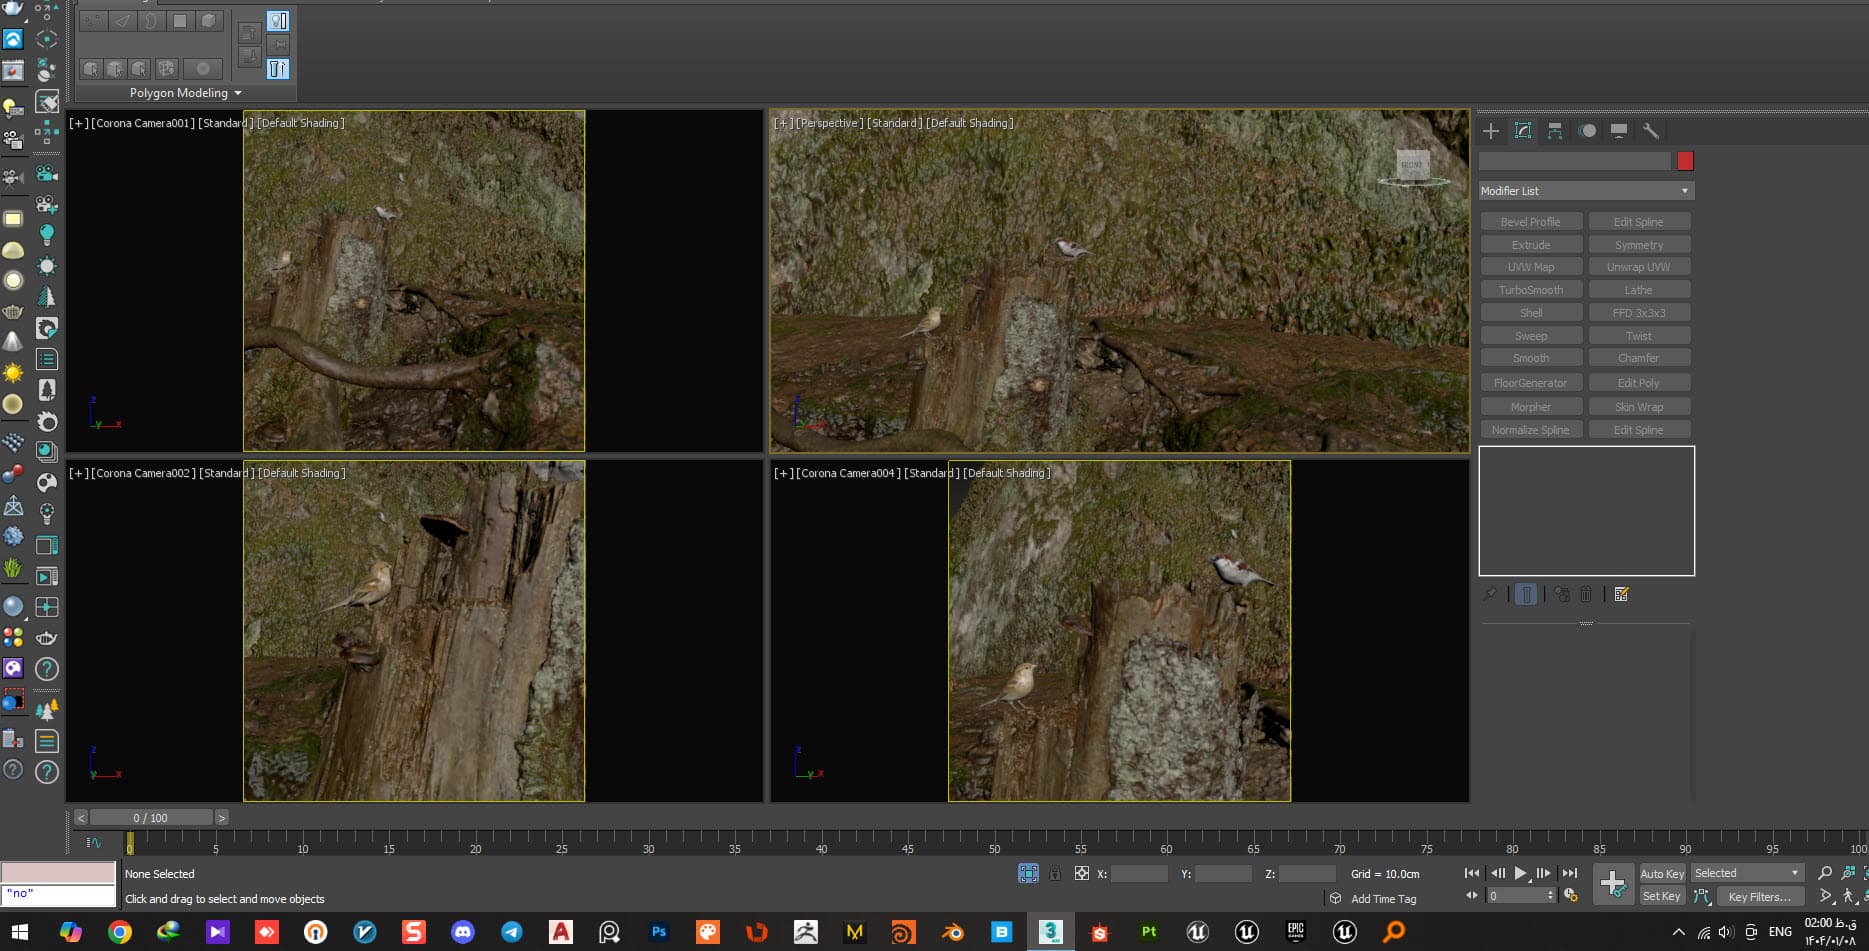Click the yellow sun light icon in left toolbar
The image size is (1869, 951).
coord(13,373)
